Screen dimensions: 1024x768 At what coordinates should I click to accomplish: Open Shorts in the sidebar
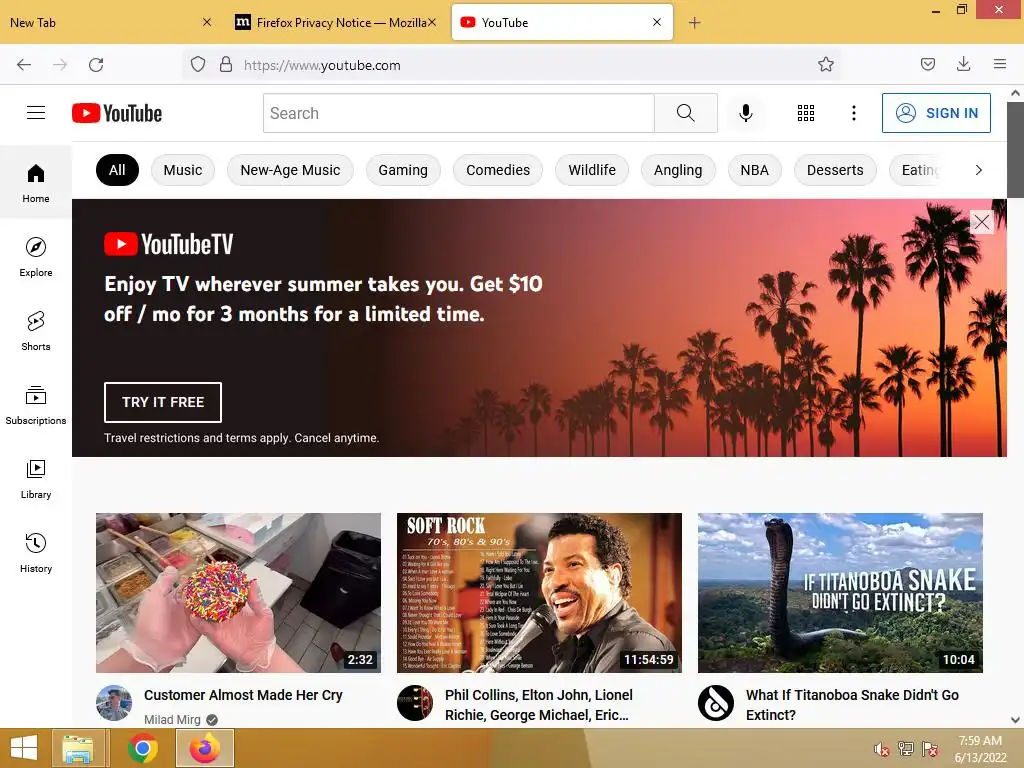tap(36, 330)
